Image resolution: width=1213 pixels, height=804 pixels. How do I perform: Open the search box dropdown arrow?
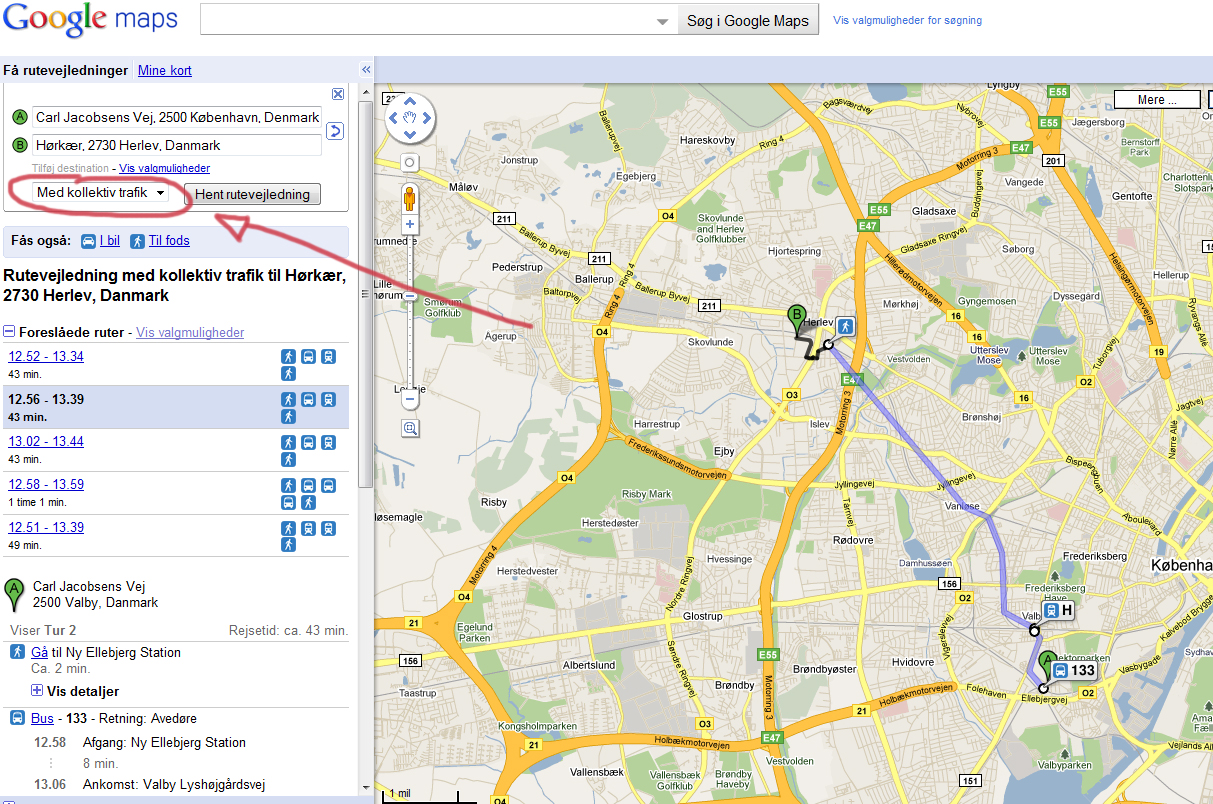(x=662, y=21)
